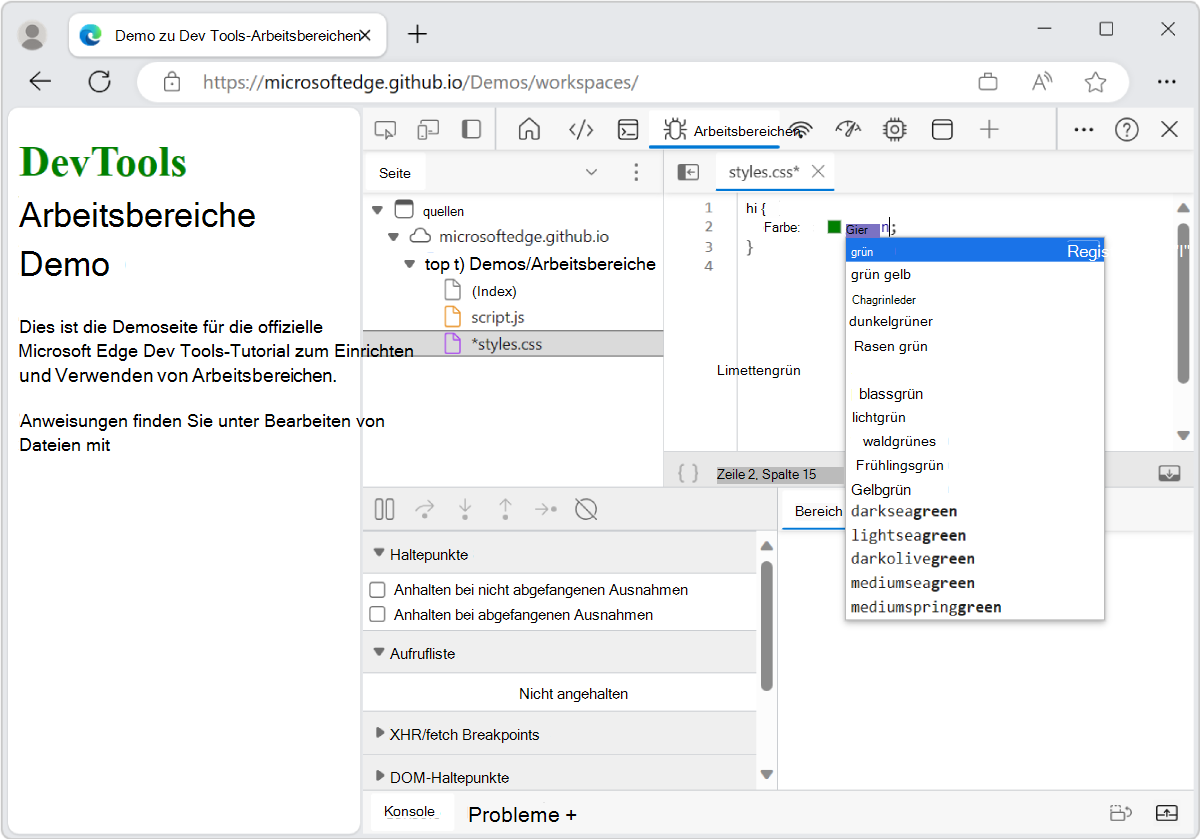The height and width of the screenshot is (839, 1200).
Task: Enable Anhalten bei nicht abgefangenen Ausnahmen
Action: pos(377,589)
